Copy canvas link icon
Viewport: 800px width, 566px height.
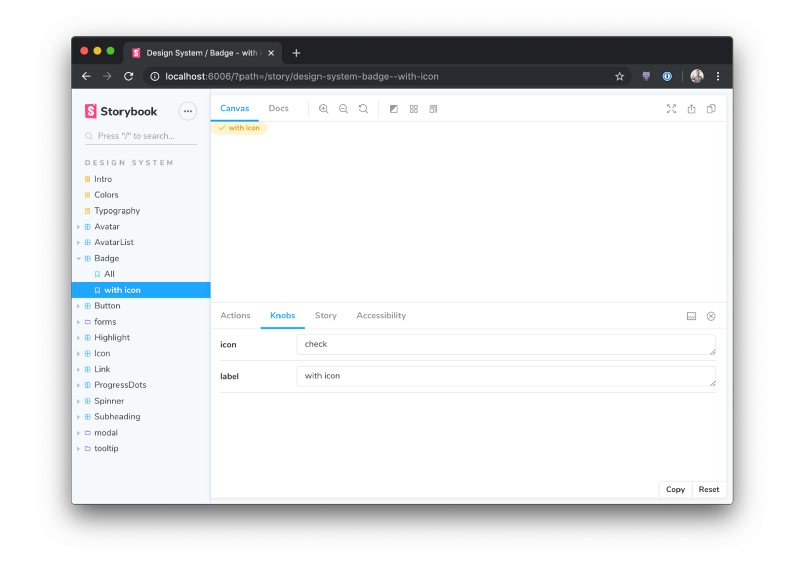pyautogui.click(x=711, y=109)
